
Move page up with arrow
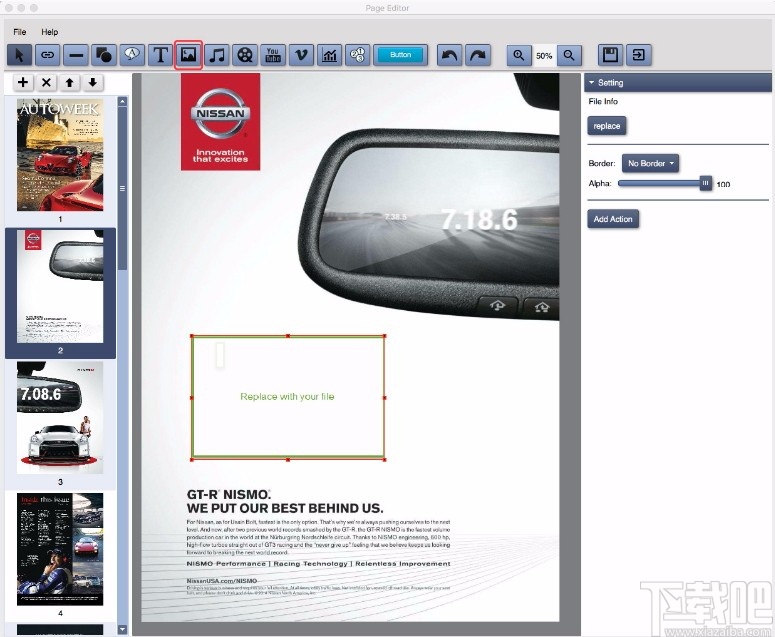(x=69, y=83)
